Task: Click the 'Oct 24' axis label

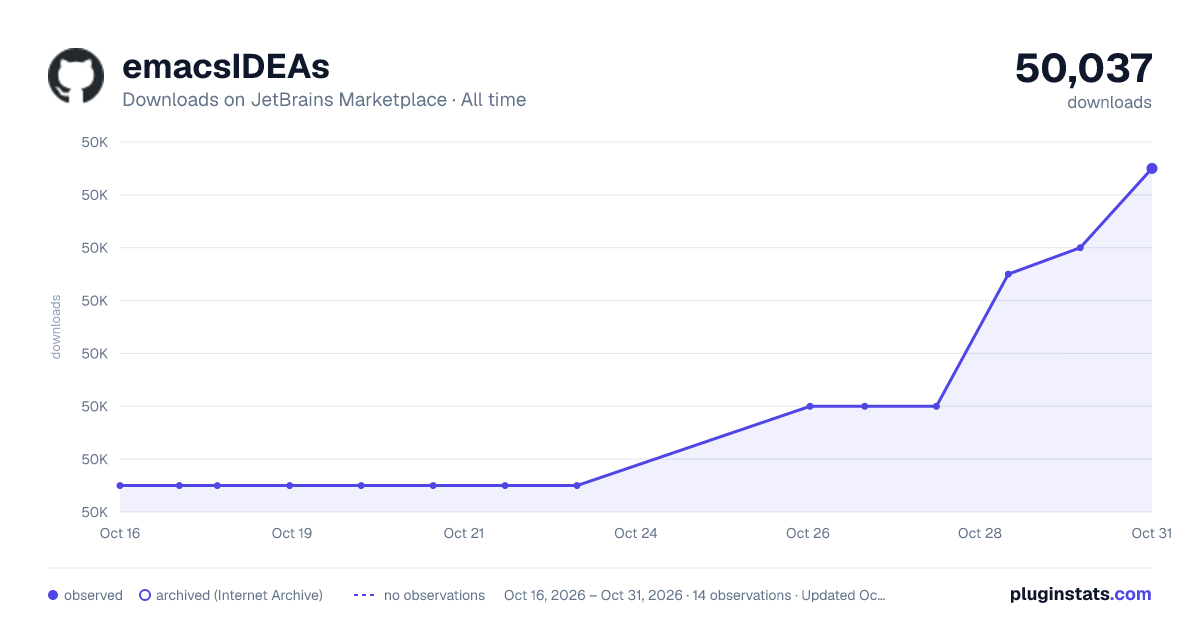Action: pyautogui.click(x=636, y=533)
